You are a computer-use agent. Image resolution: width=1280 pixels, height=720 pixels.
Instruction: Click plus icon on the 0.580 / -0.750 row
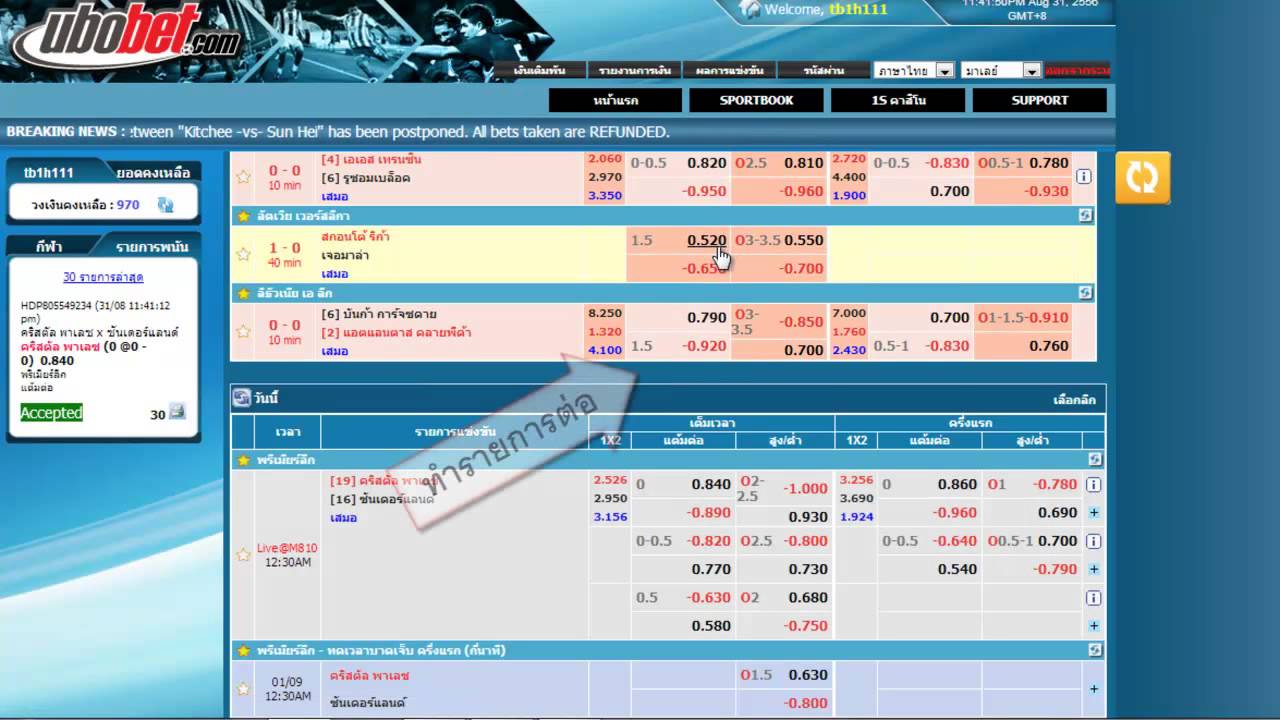(1093, 626)
